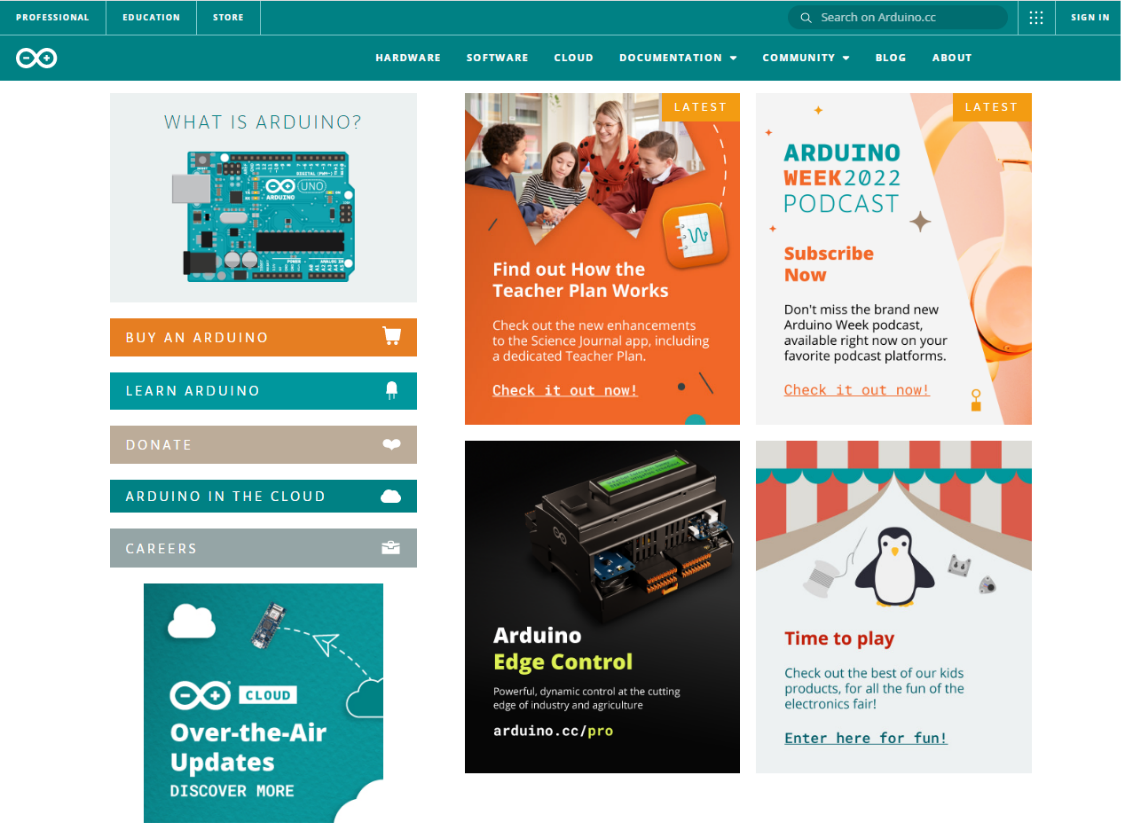Click the 'Arduino Week 2022 Podcast' title
1125x830 pixels.
click(x=842, y=178)
